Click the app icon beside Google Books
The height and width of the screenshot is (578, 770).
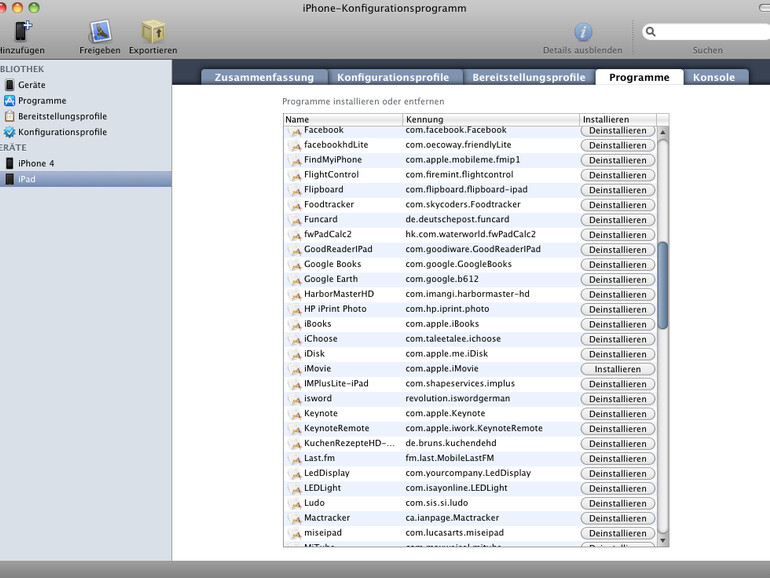pos(295,265)
